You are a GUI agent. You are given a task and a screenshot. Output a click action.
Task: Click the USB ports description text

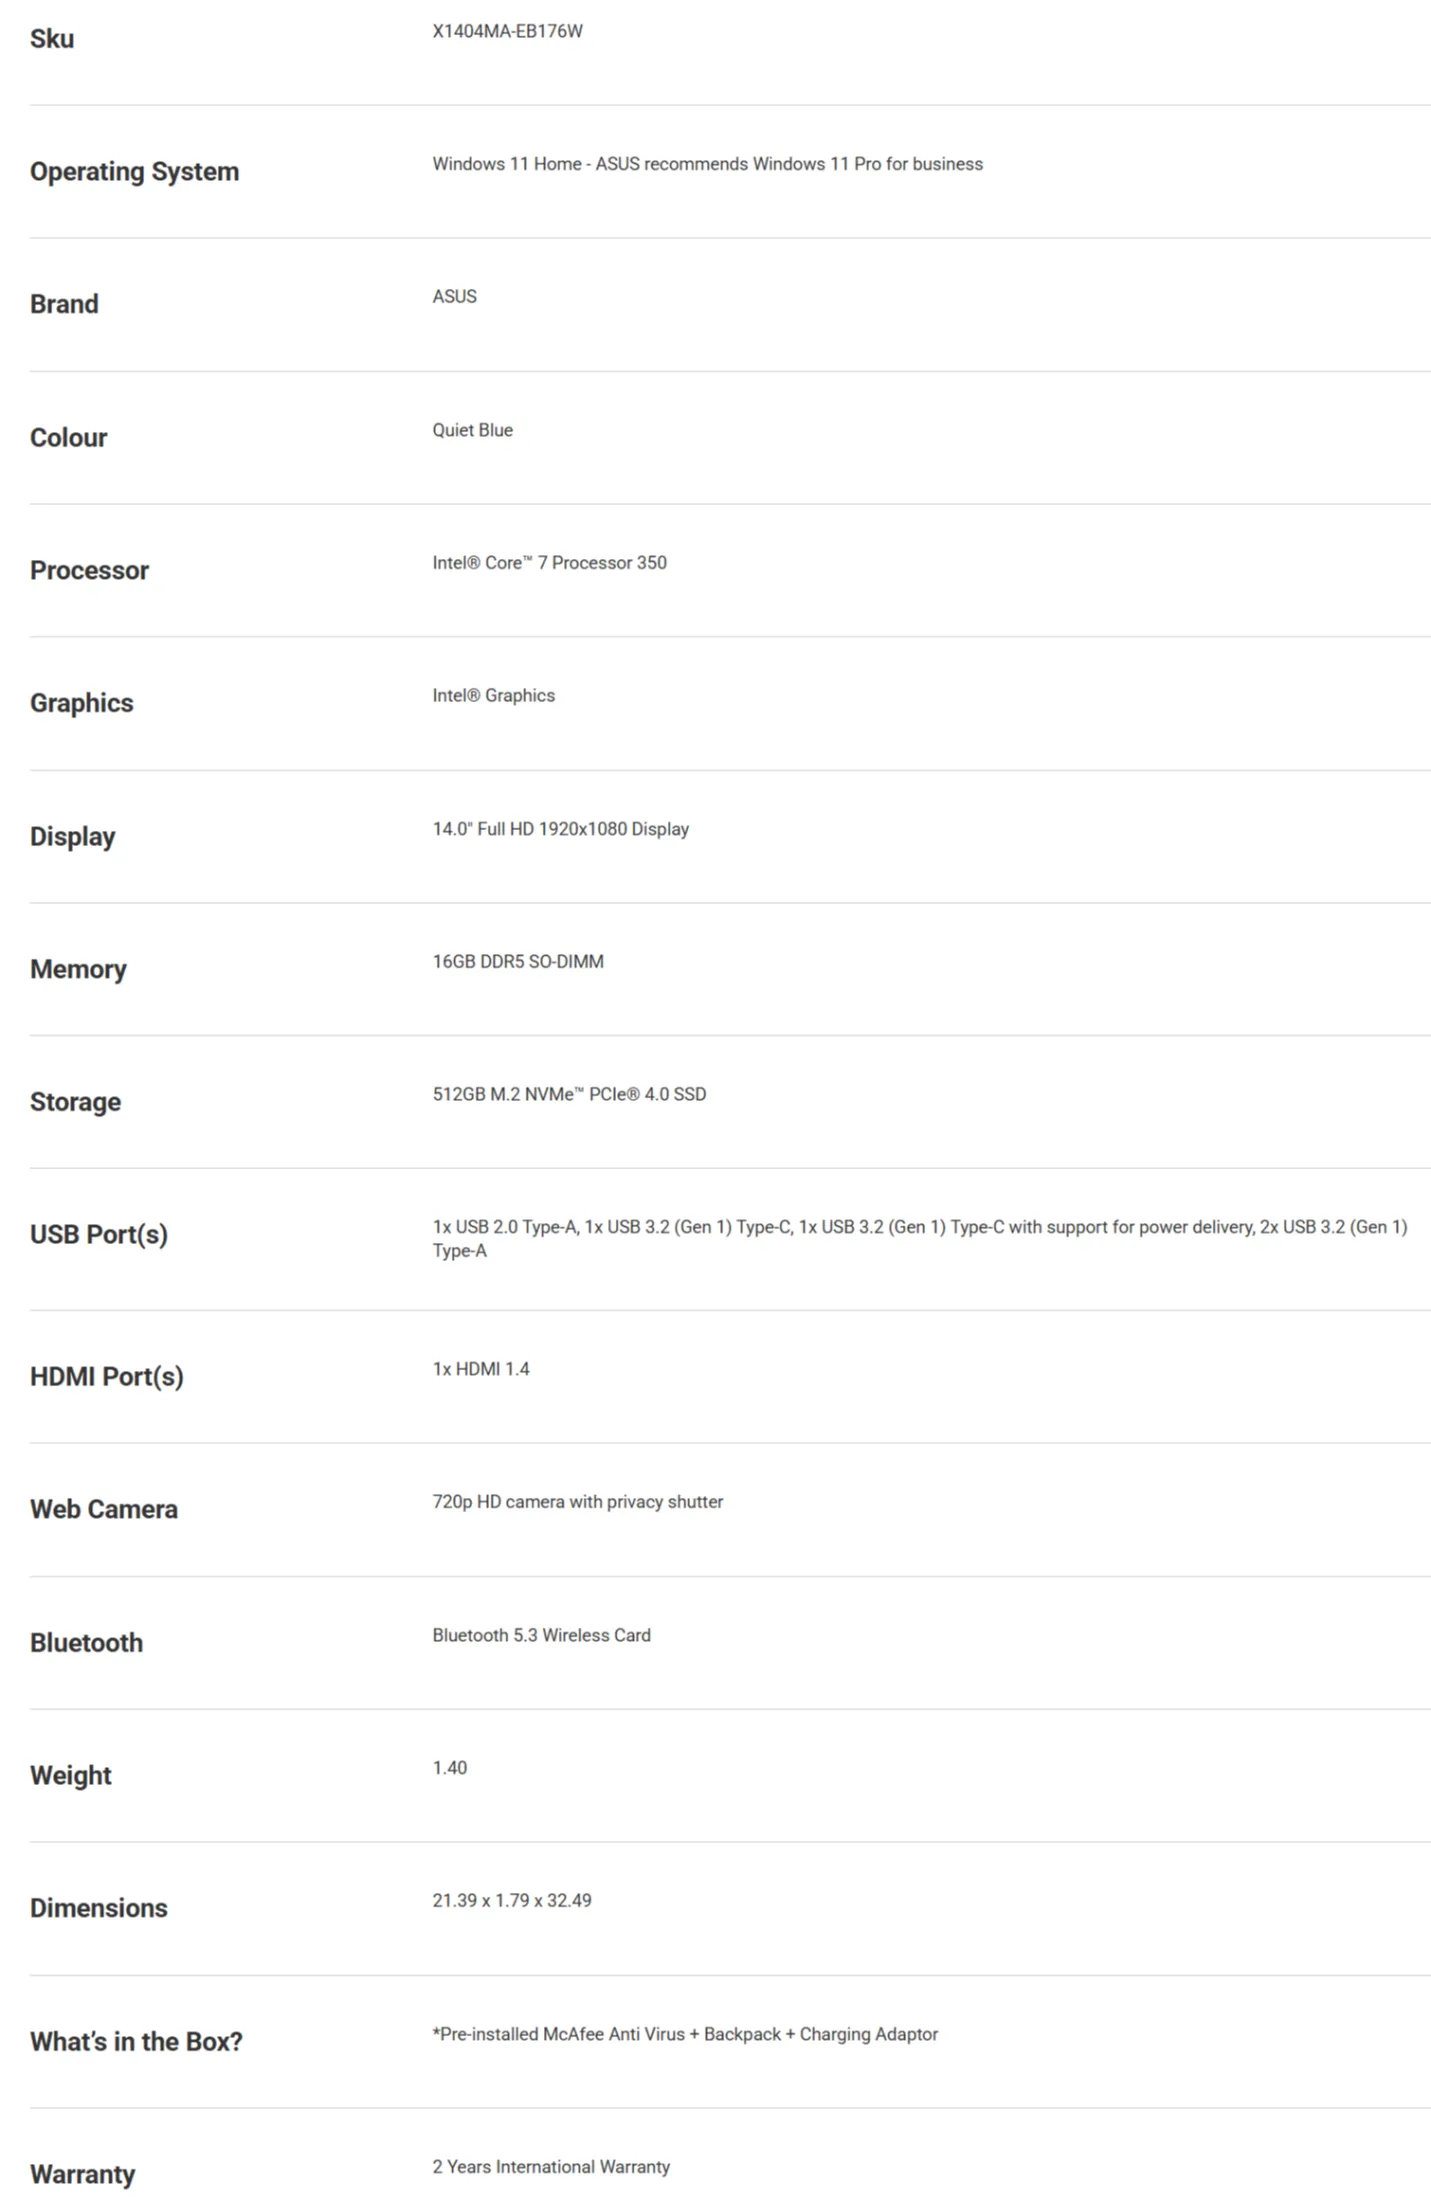pyautogui.click(x=919, y=1239)
